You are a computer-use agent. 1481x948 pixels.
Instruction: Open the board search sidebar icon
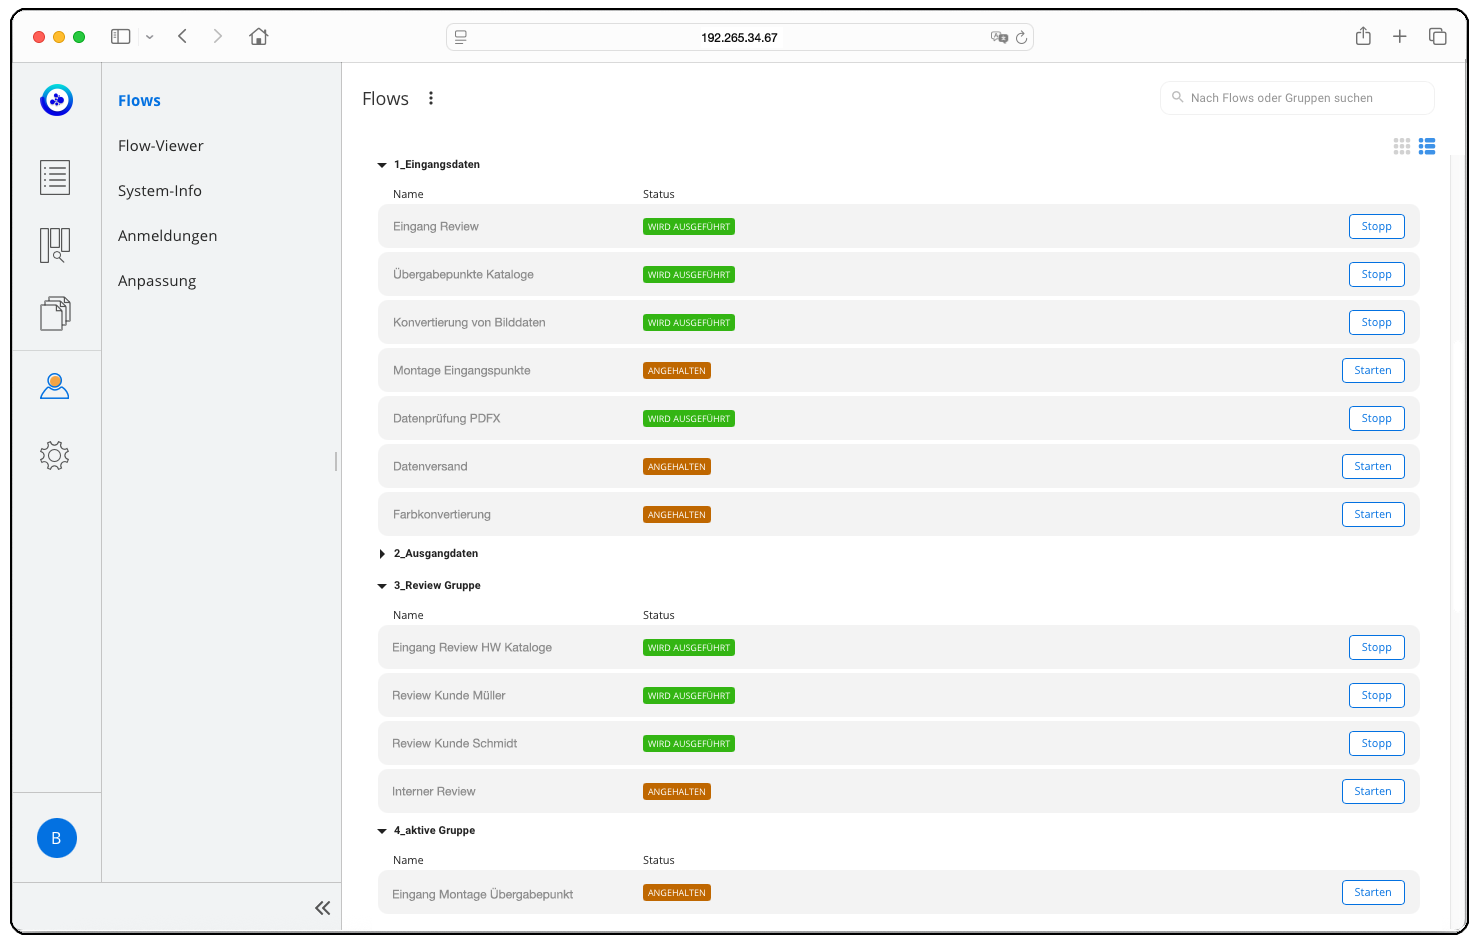[55, 245]
